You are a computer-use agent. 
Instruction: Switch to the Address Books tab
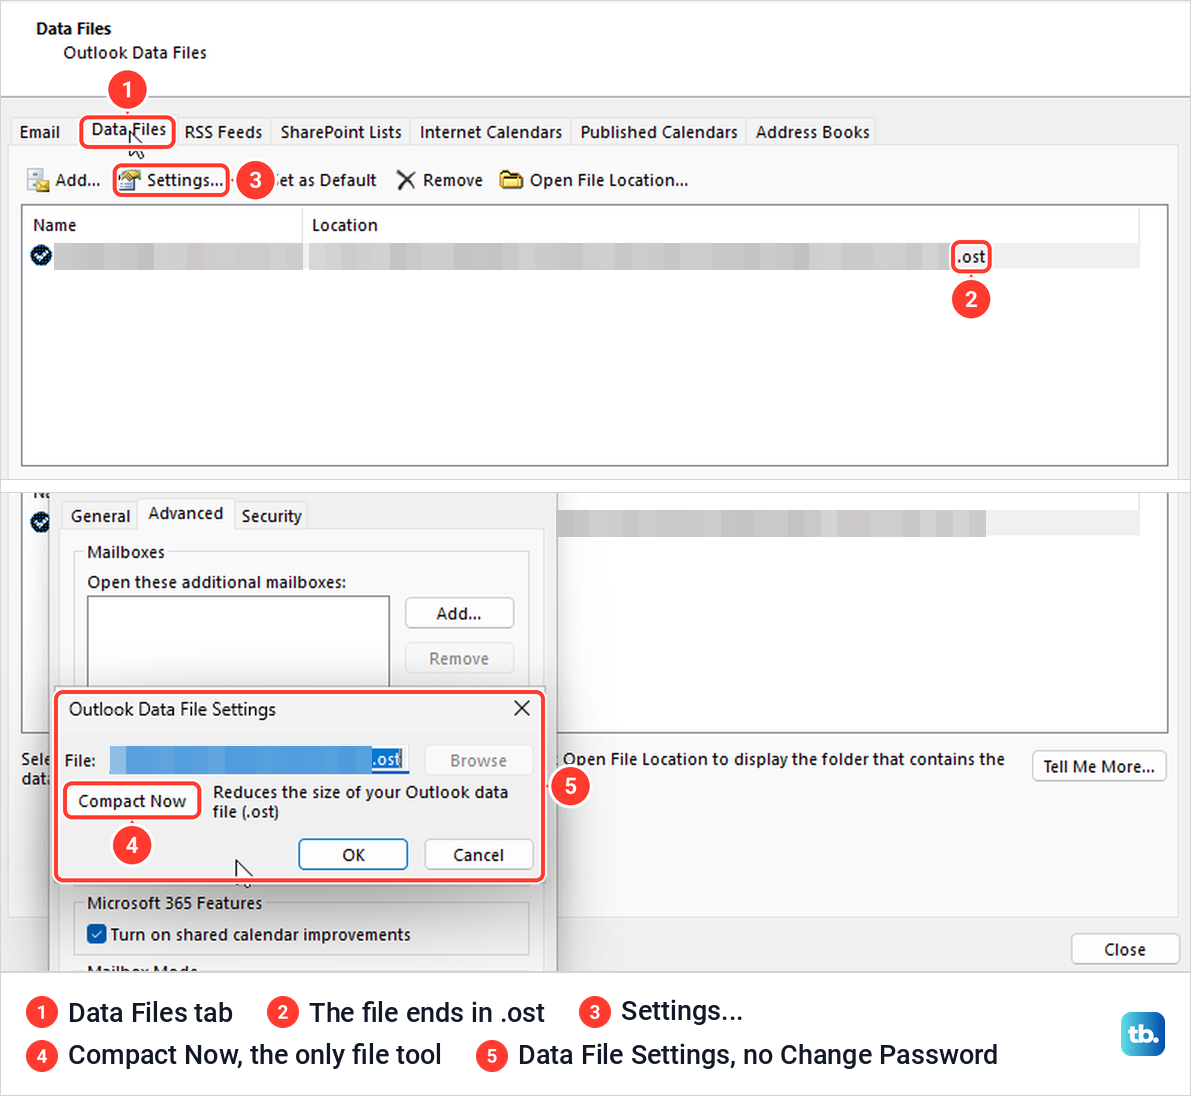pos(812,132)
